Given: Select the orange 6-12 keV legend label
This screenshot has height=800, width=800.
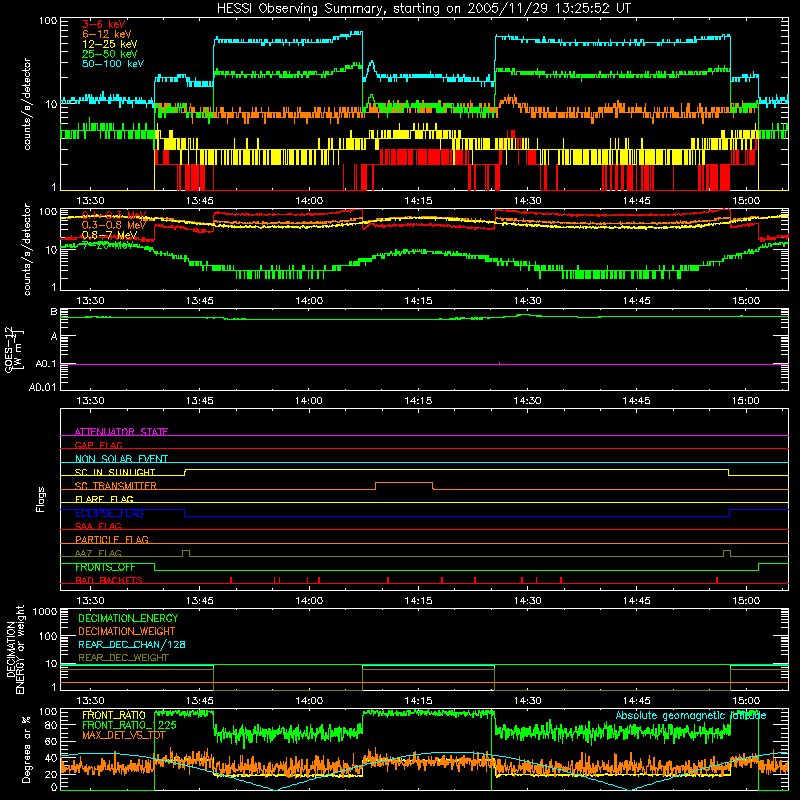Looking at the screenshot, I should tap(107, 34).
